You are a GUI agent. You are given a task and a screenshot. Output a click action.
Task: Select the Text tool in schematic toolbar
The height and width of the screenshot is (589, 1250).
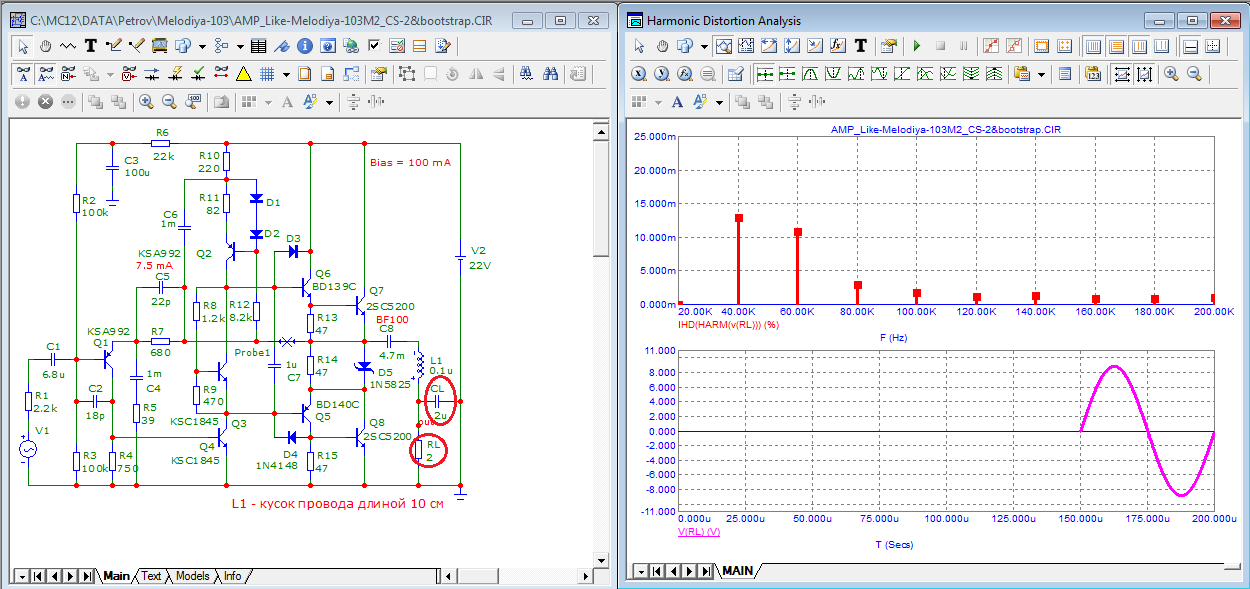tap(91, 45)
